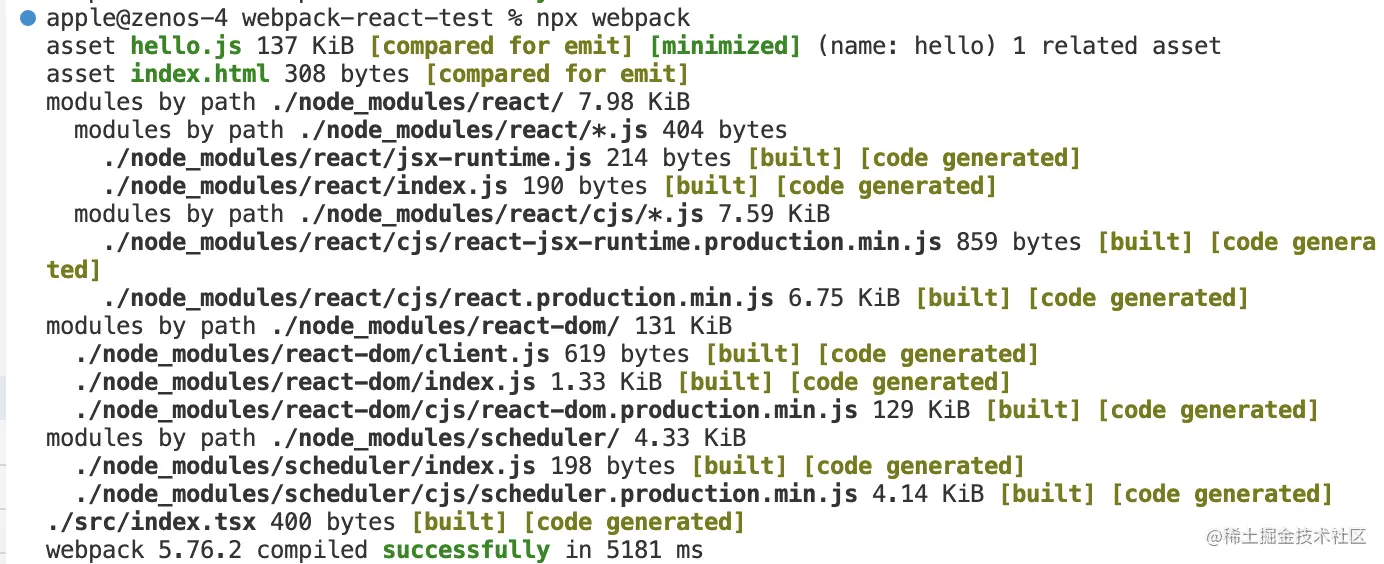Click './src/index.tsx' file path

[151, 522]
